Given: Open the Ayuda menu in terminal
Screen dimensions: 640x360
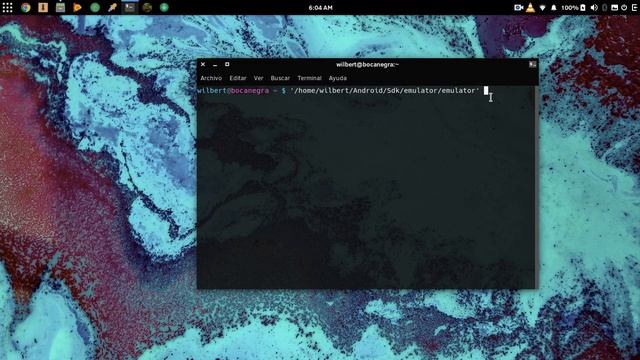Looking at the screenshot, I should coord(338,78).
